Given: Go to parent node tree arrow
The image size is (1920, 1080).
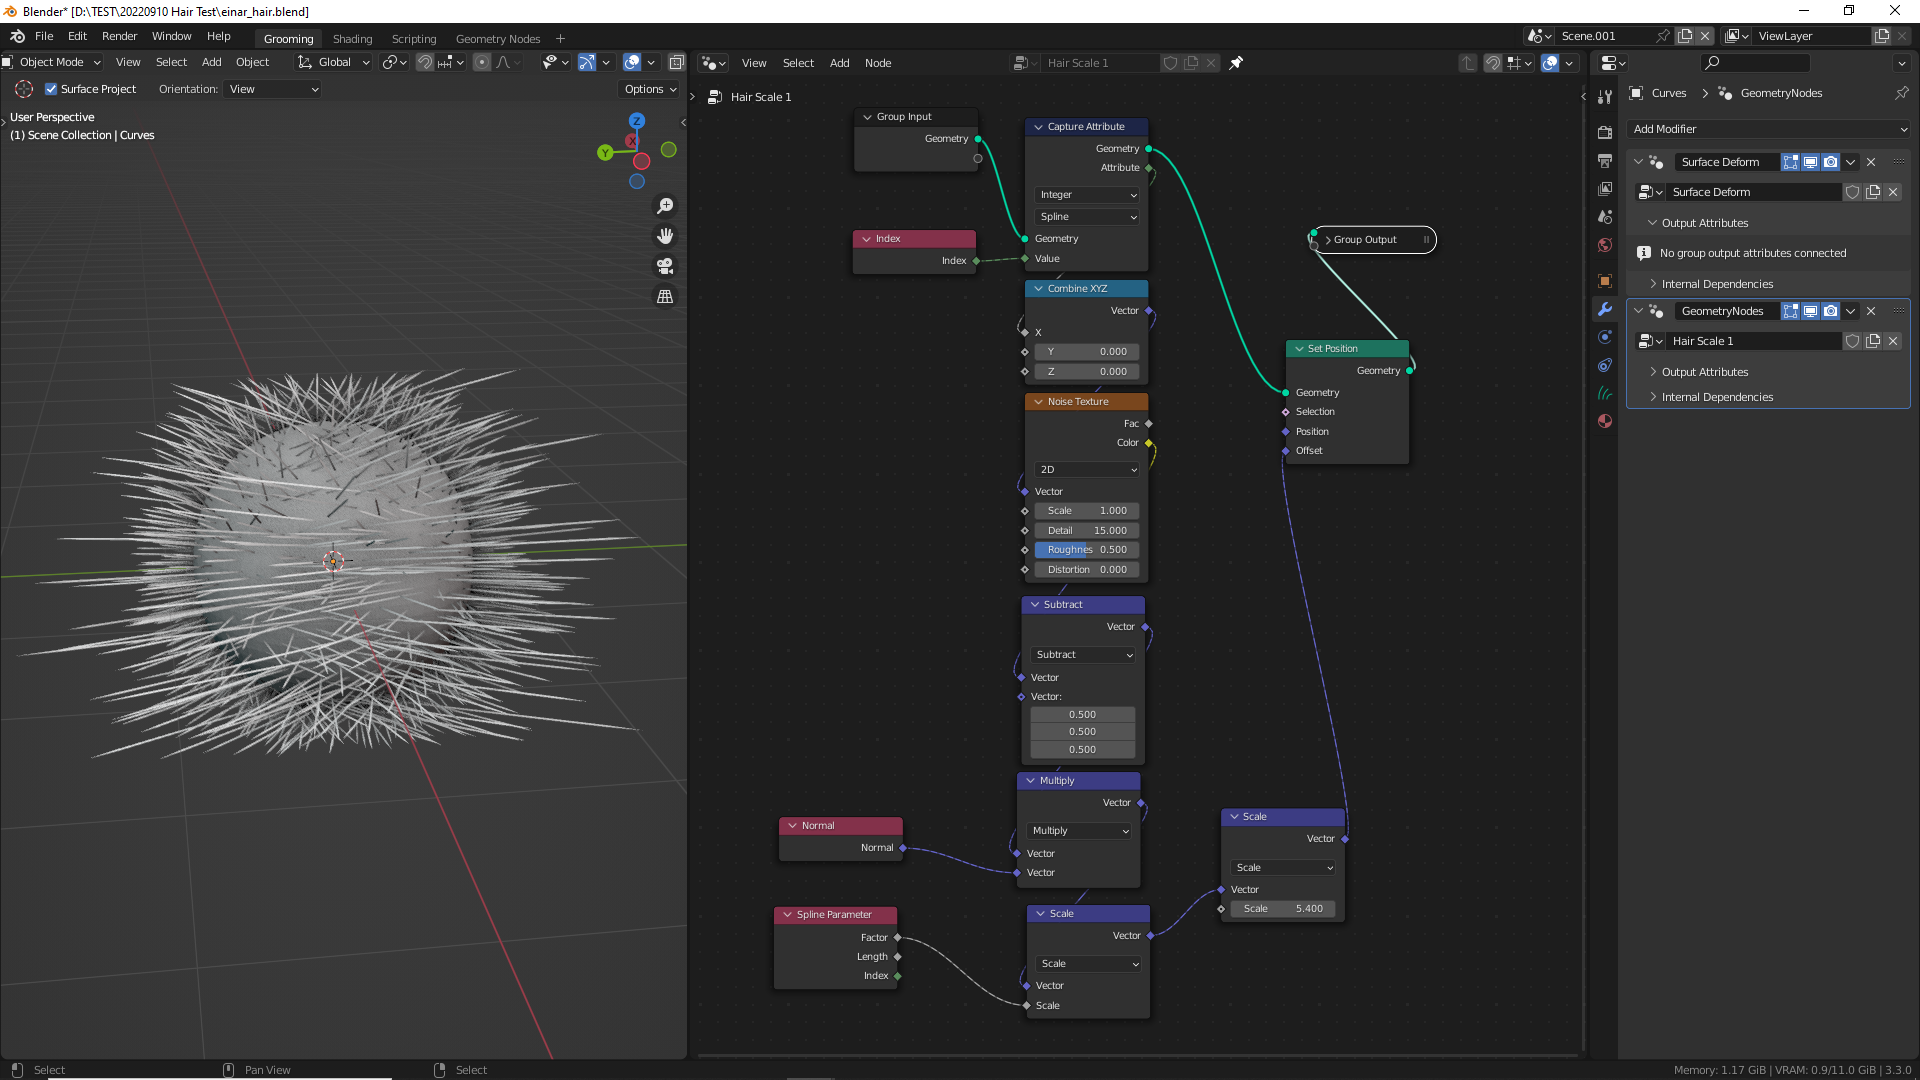Looking at the screenshot, I should click(1468, 63).
